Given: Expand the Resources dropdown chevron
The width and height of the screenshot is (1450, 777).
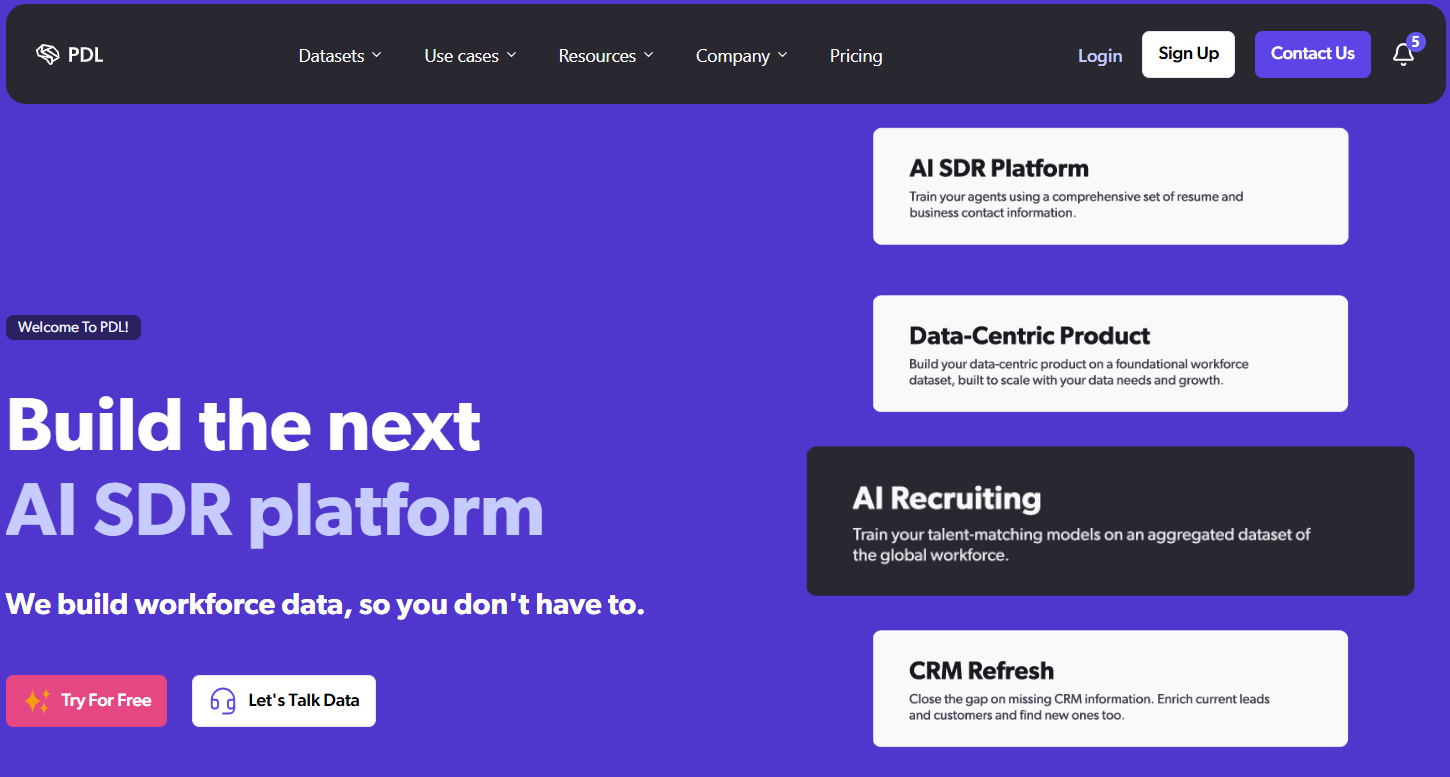Looking at the screenshot, I should pos(648,55).
